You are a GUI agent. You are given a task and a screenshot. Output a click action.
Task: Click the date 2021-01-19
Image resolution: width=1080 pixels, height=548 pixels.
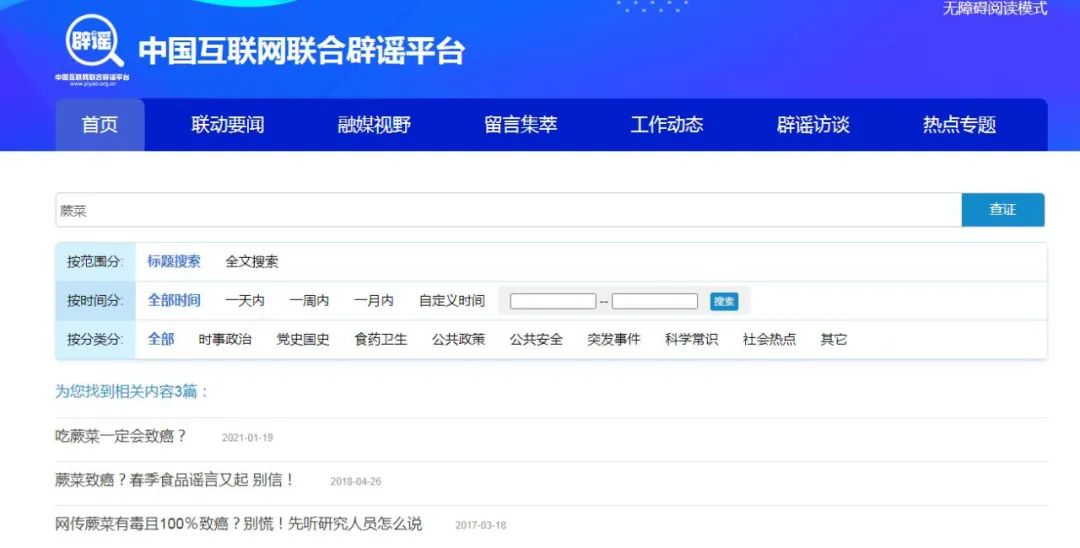click(247, 438)
